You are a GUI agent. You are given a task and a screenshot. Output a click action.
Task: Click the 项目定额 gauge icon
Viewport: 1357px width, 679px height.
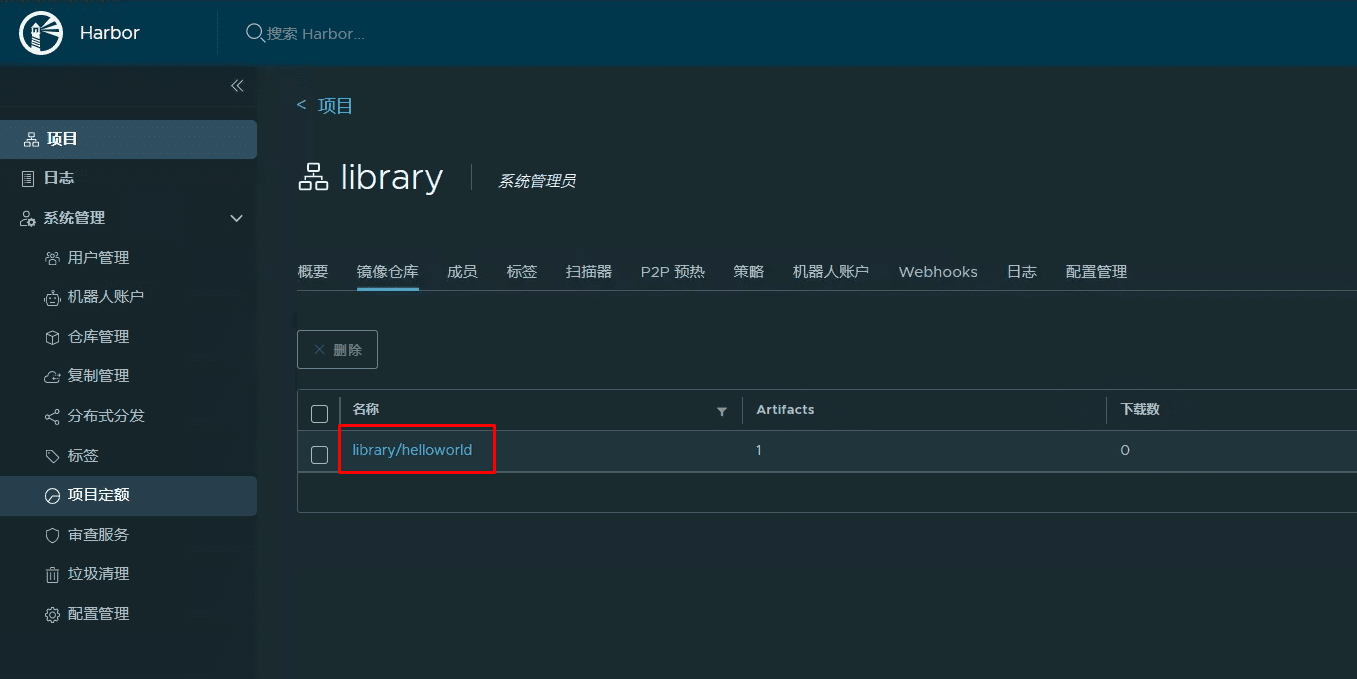pos(53,495)
